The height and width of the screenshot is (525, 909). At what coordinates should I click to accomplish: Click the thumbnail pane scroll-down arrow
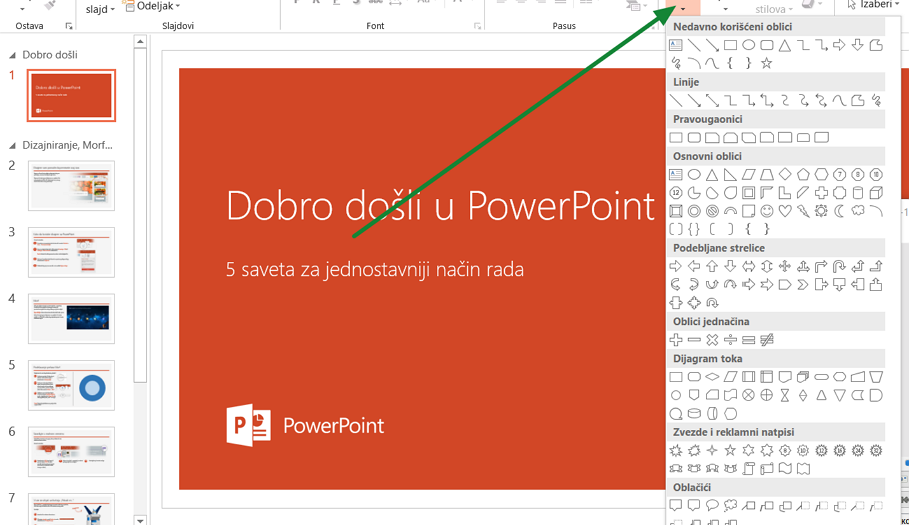coord(140,520)
